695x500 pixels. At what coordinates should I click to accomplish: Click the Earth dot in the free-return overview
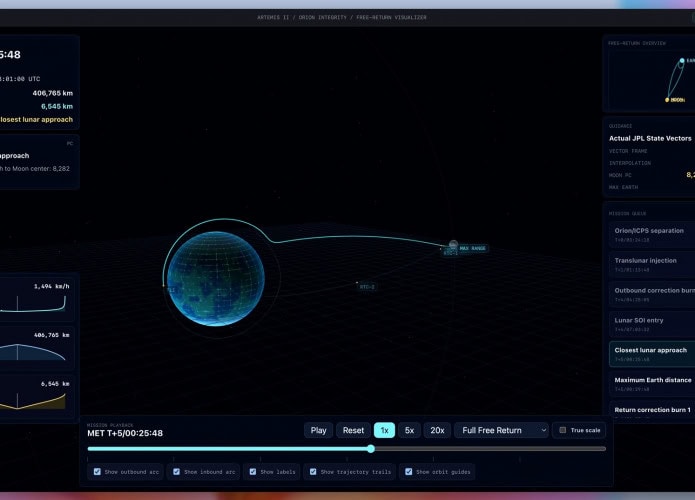tap(682, 60)
